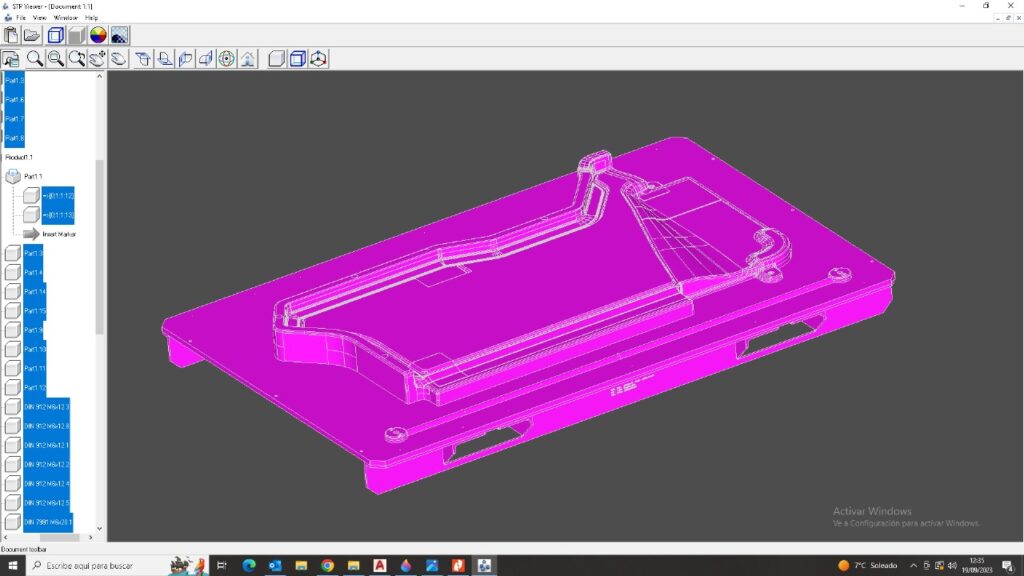The image size is (1024, 576).
Task: Expand the Part1.3 tree node icon
Action: pos(13,253)
